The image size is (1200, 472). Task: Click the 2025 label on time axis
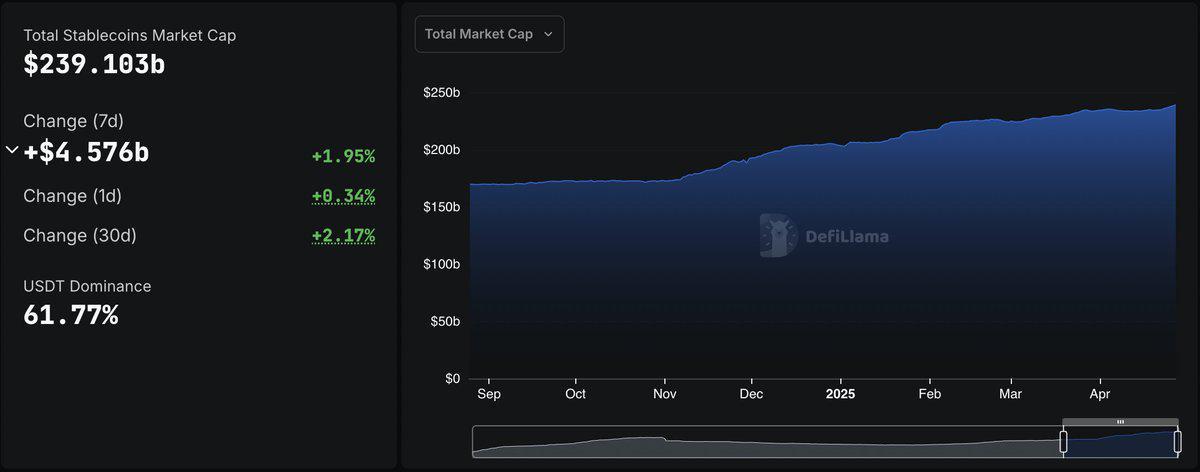840,394
